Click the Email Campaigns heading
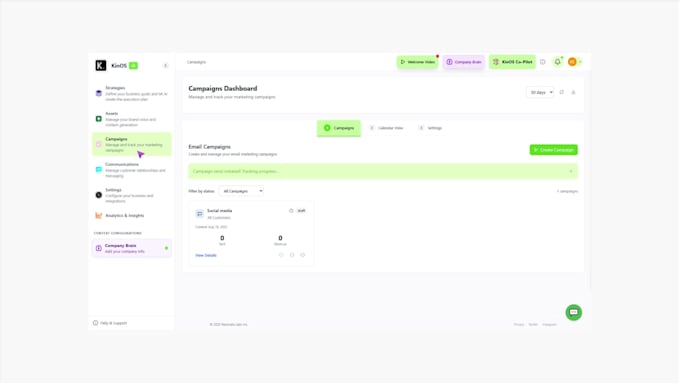The image size is (680, 383). point(209,147)
